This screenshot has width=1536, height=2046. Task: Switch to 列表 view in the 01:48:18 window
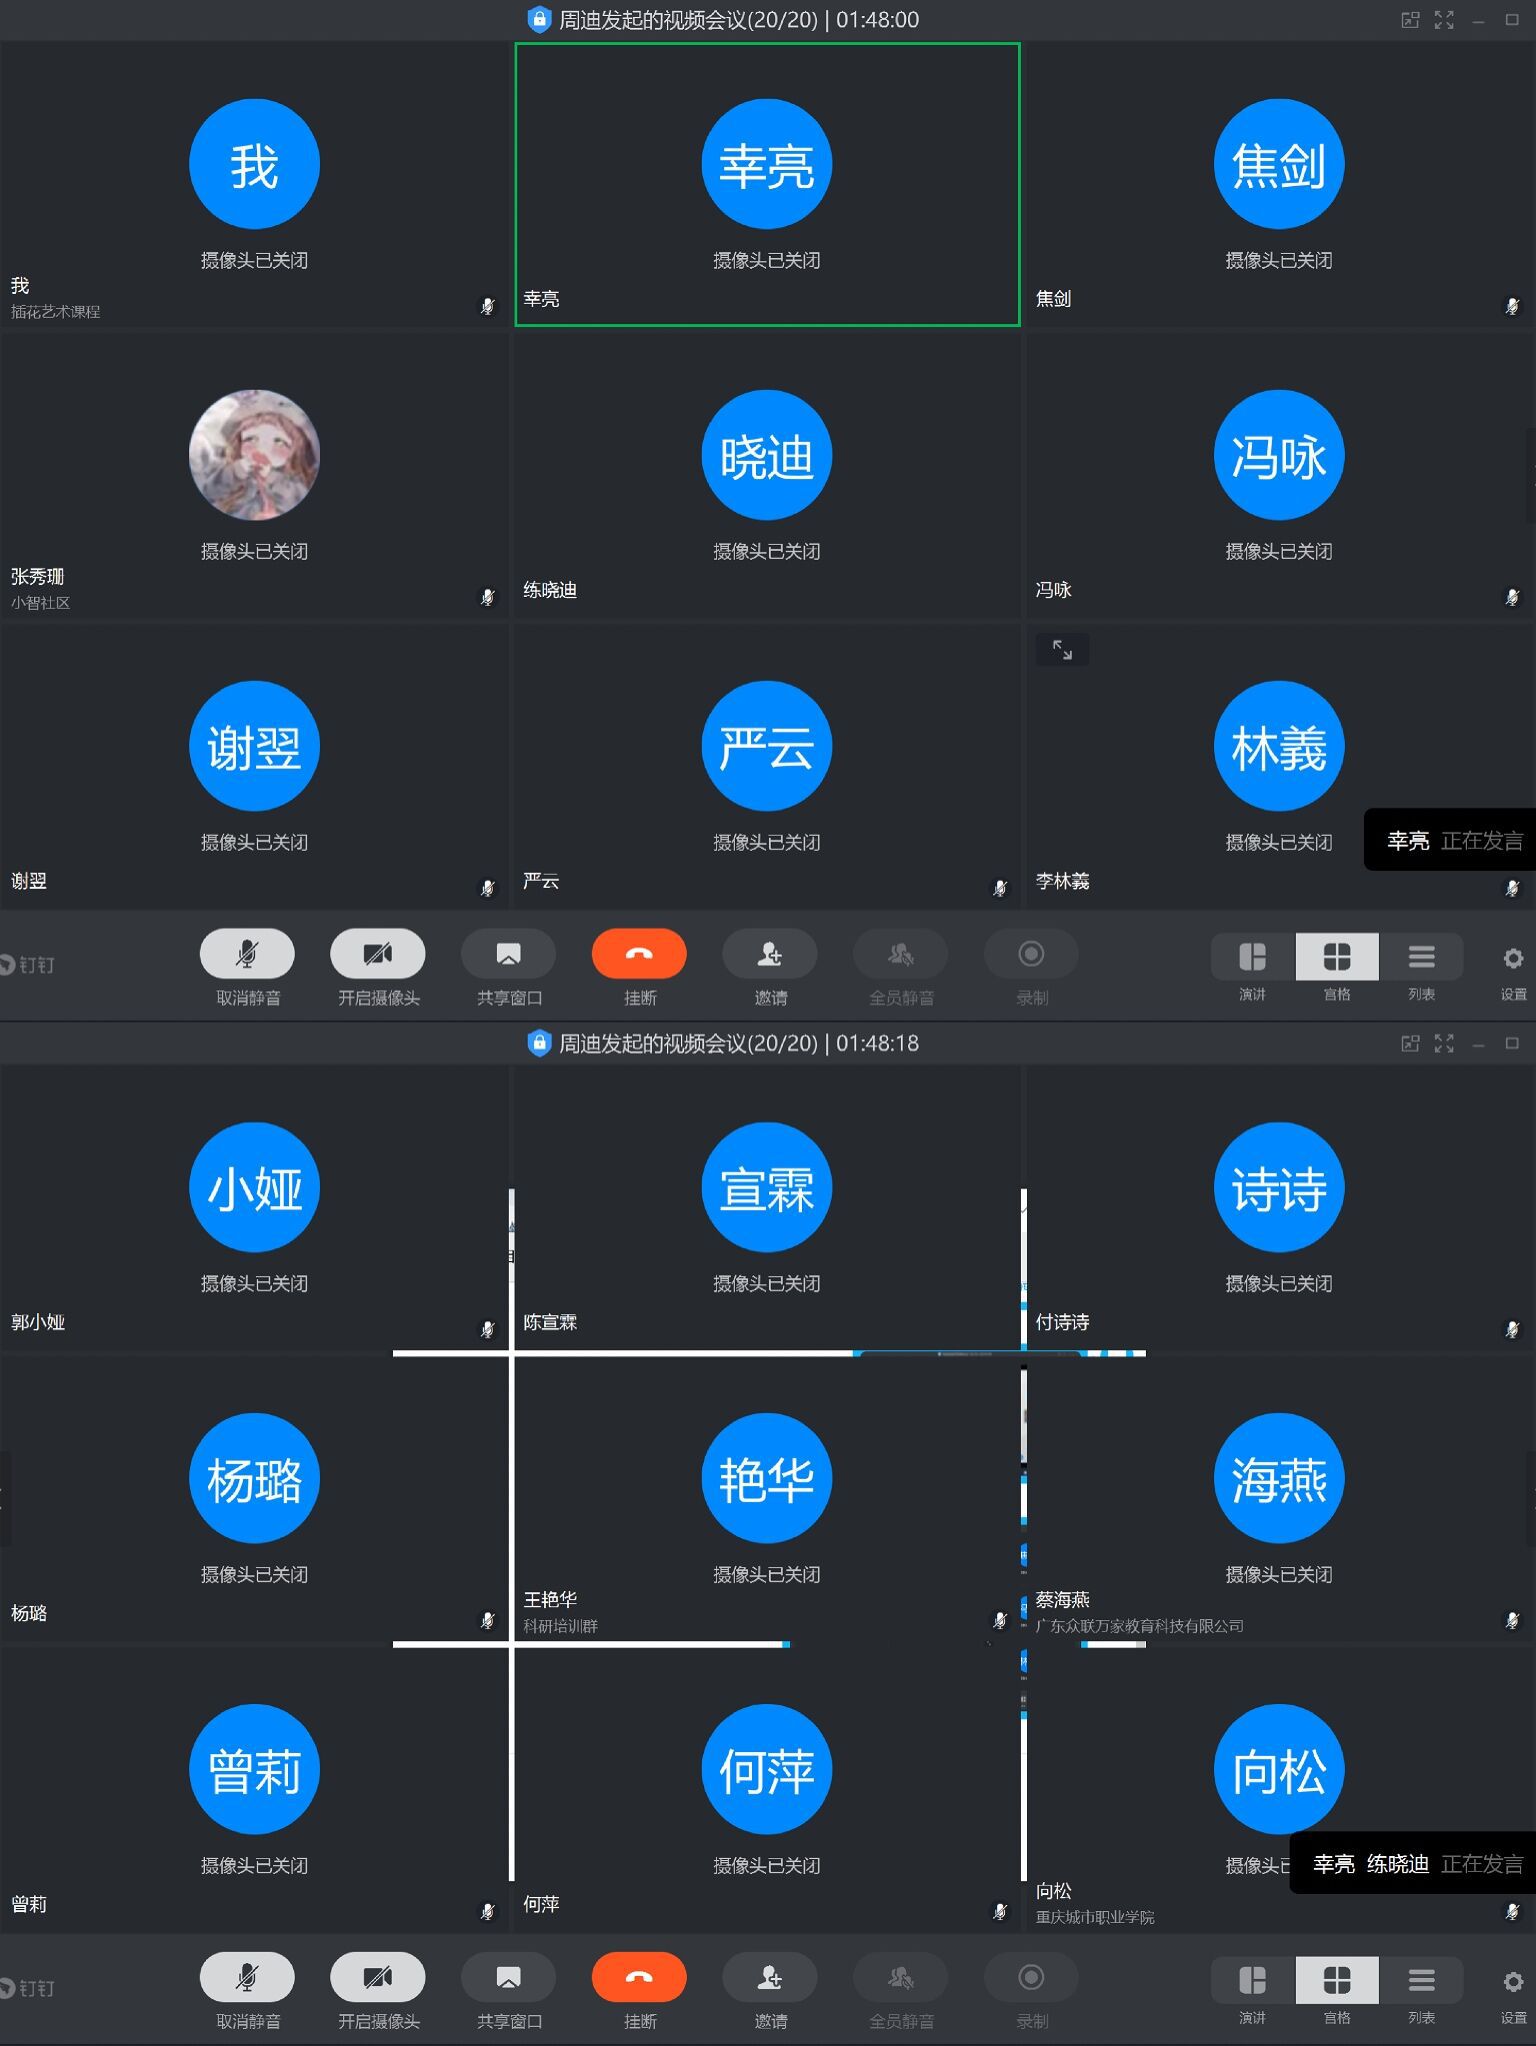pyautogui.click(x=1421, y=1981)
